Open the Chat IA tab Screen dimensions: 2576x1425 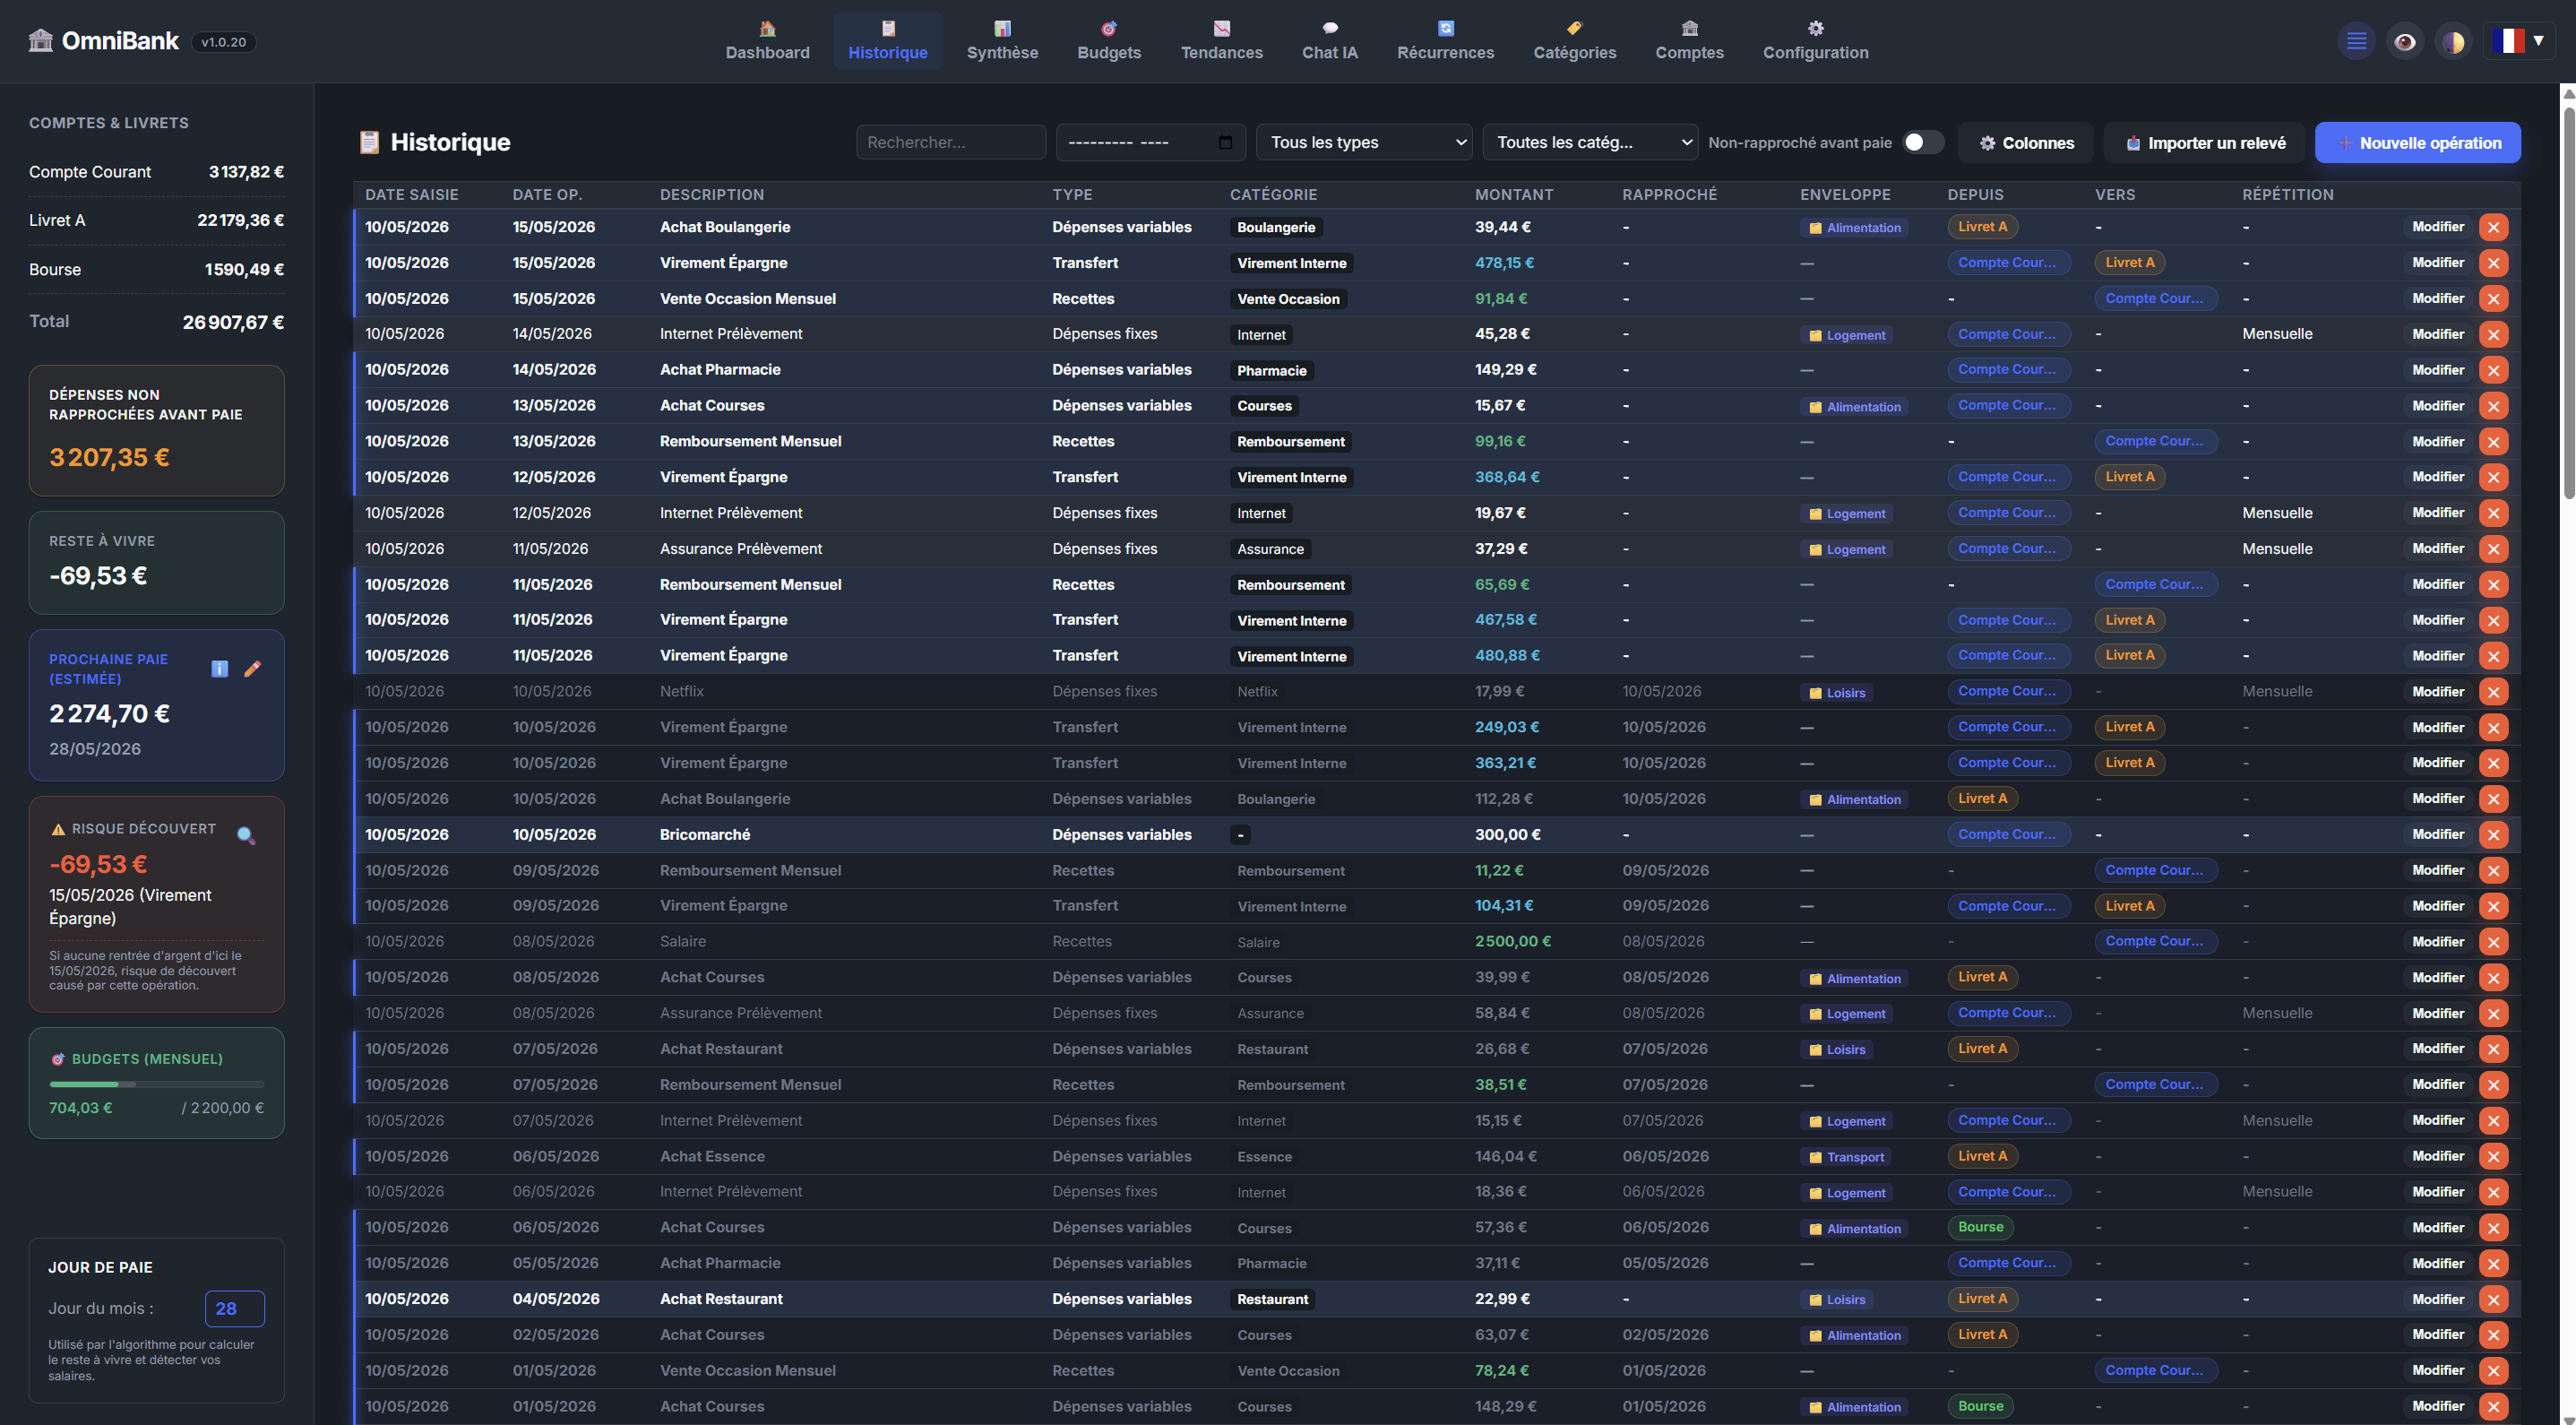pos(1329,41)
